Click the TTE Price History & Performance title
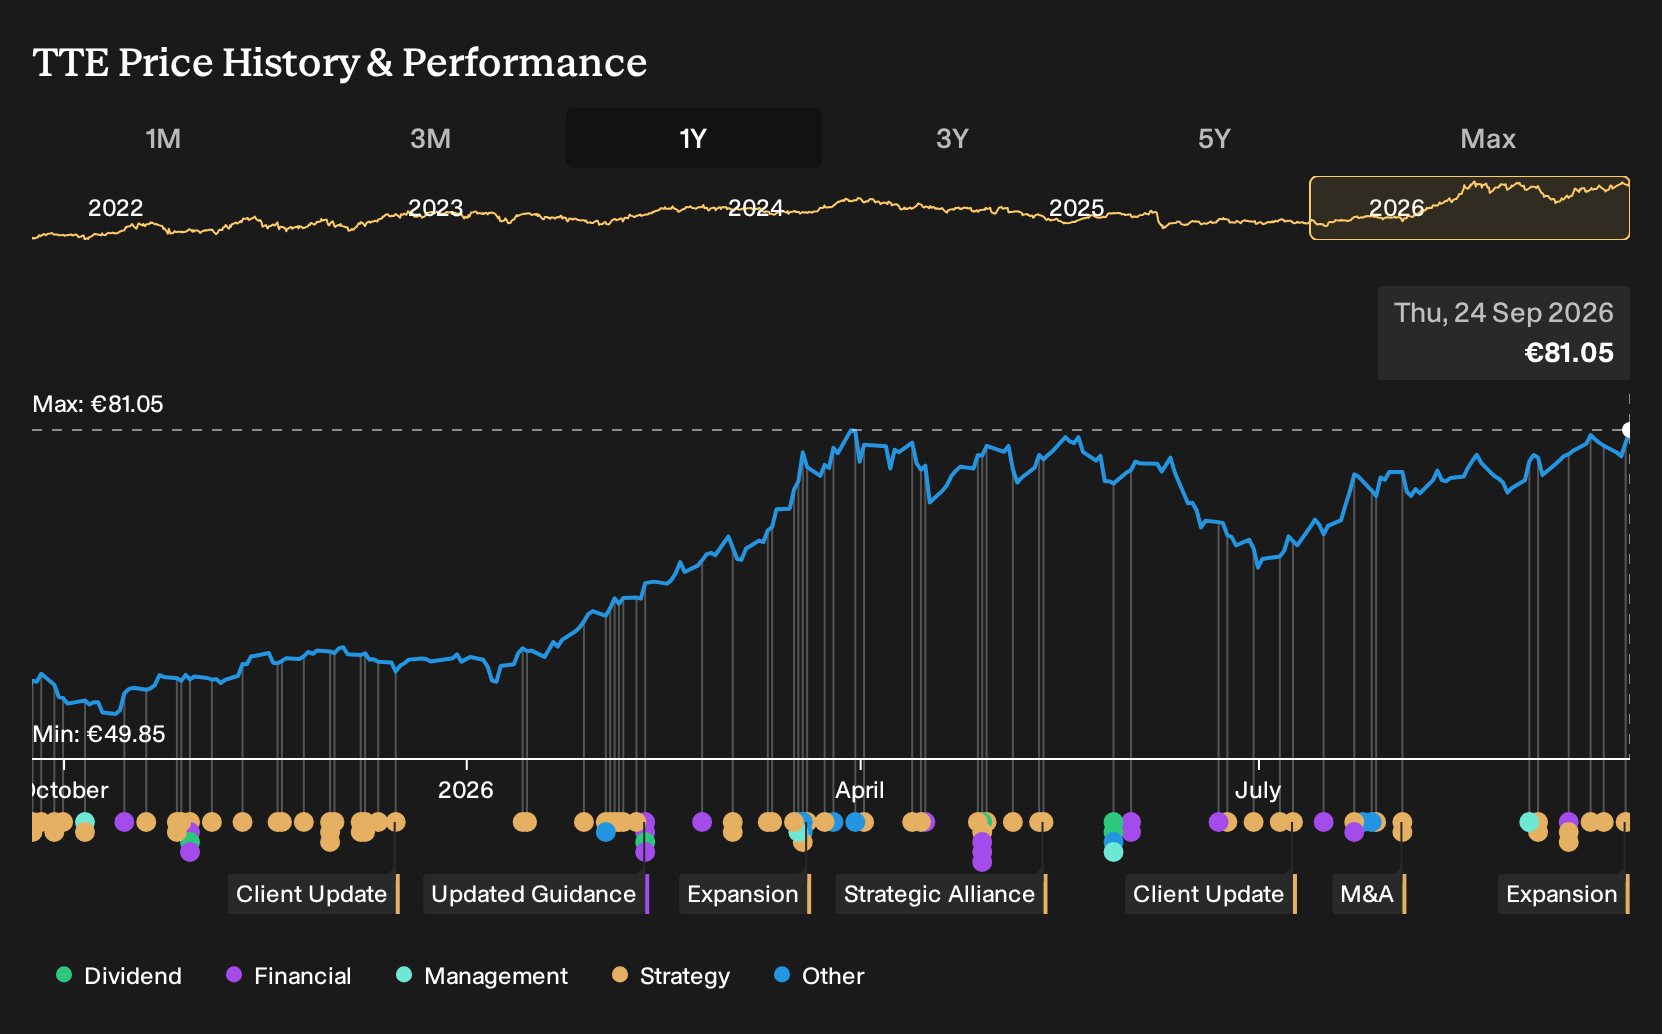Screen dimensions: 1662x1034 pos(340,62)
